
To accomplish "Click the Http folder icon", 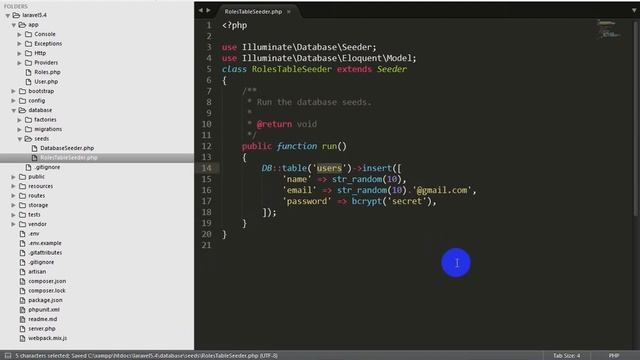I will [x=28, y=53].
